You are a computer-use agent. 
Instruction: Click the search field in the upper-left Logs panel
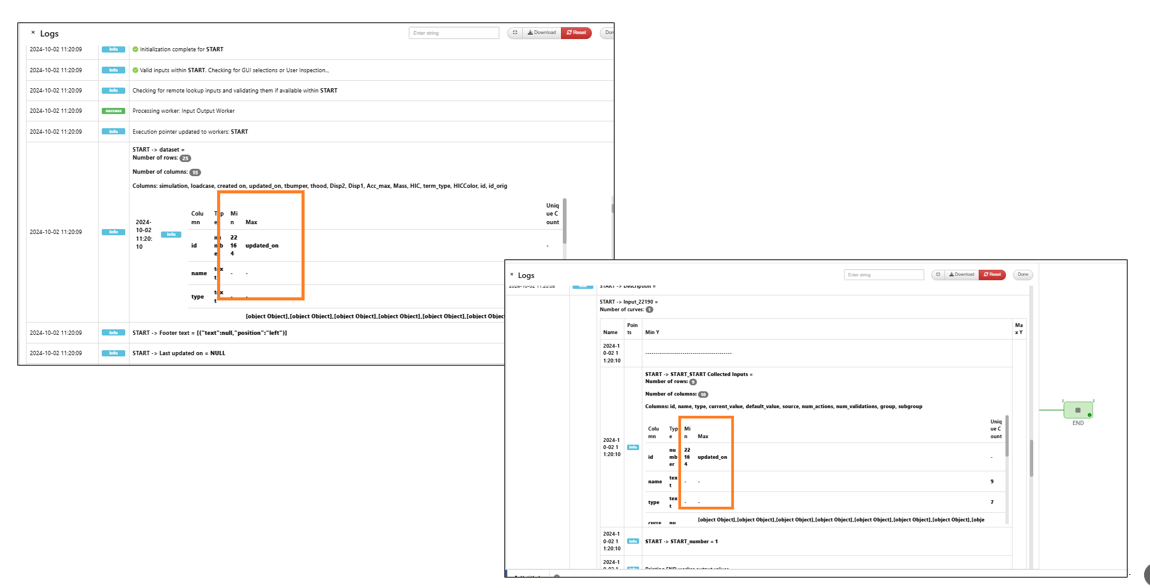[453, 33]
